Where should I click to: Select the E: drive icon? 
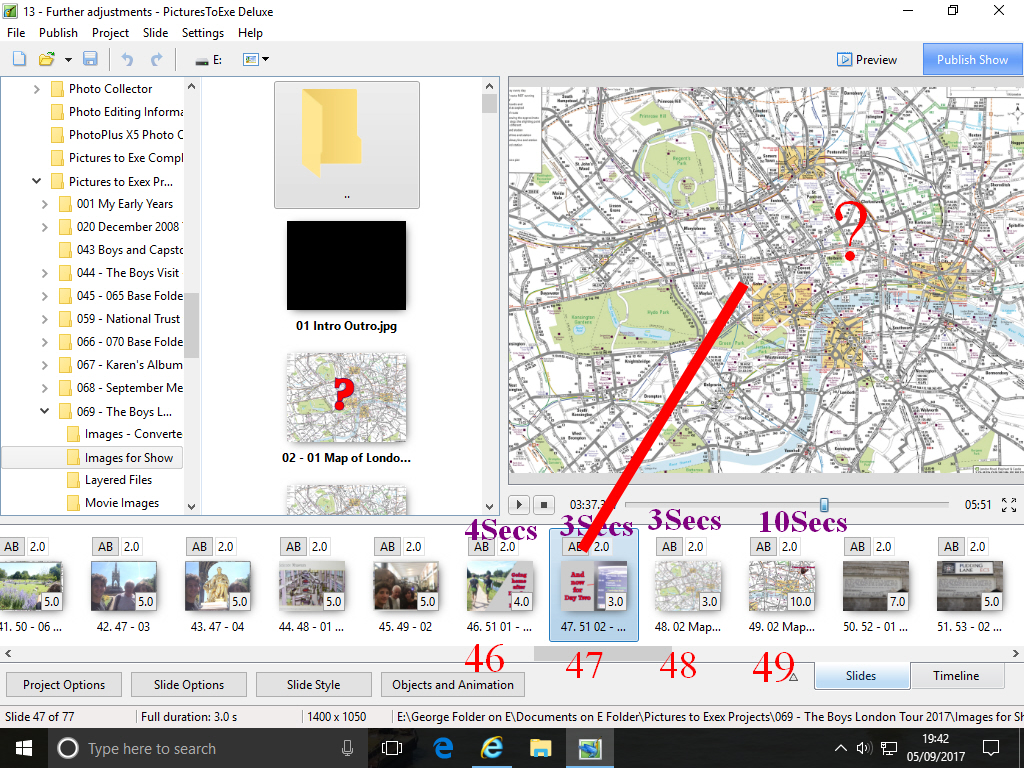click(209, 60)
